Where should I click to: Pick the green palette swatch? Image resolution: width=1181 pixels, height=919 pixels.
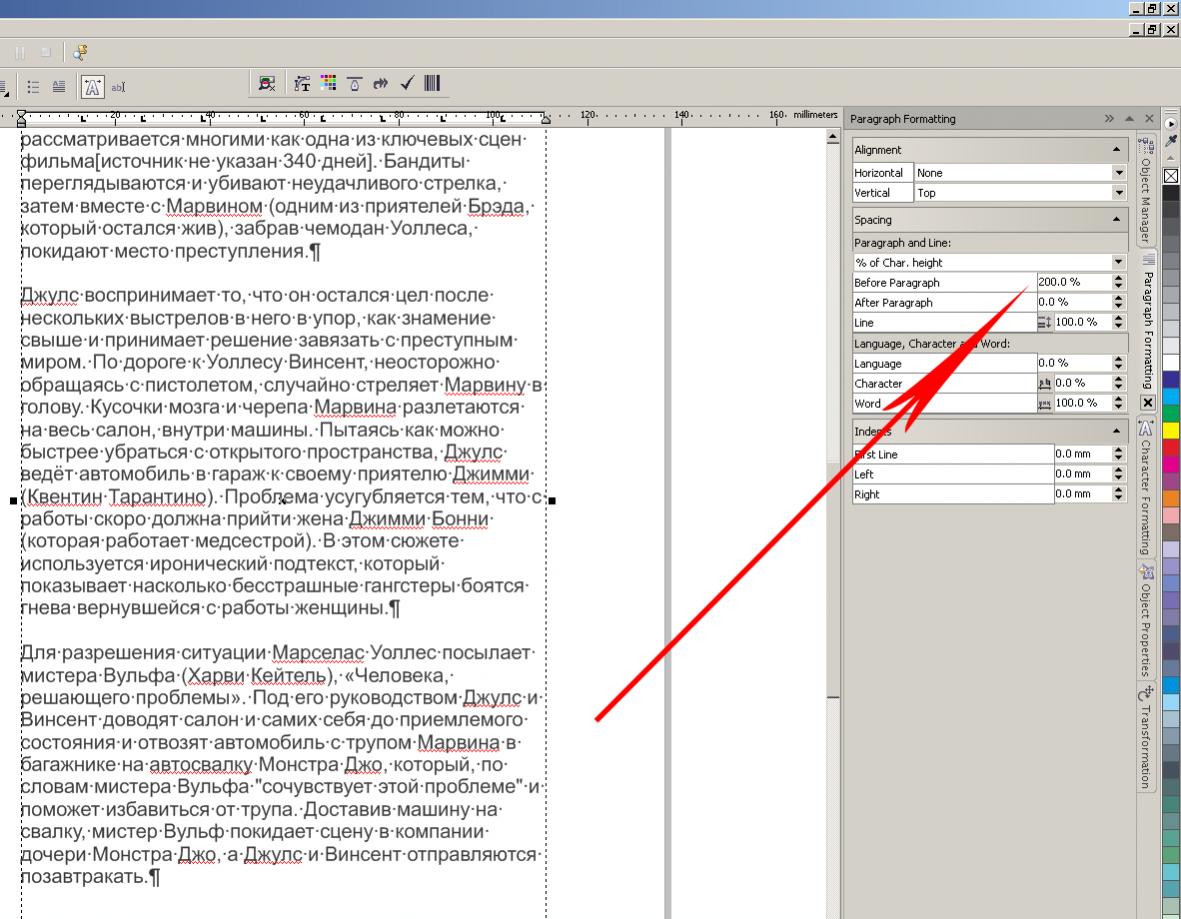coord(1171,413)
